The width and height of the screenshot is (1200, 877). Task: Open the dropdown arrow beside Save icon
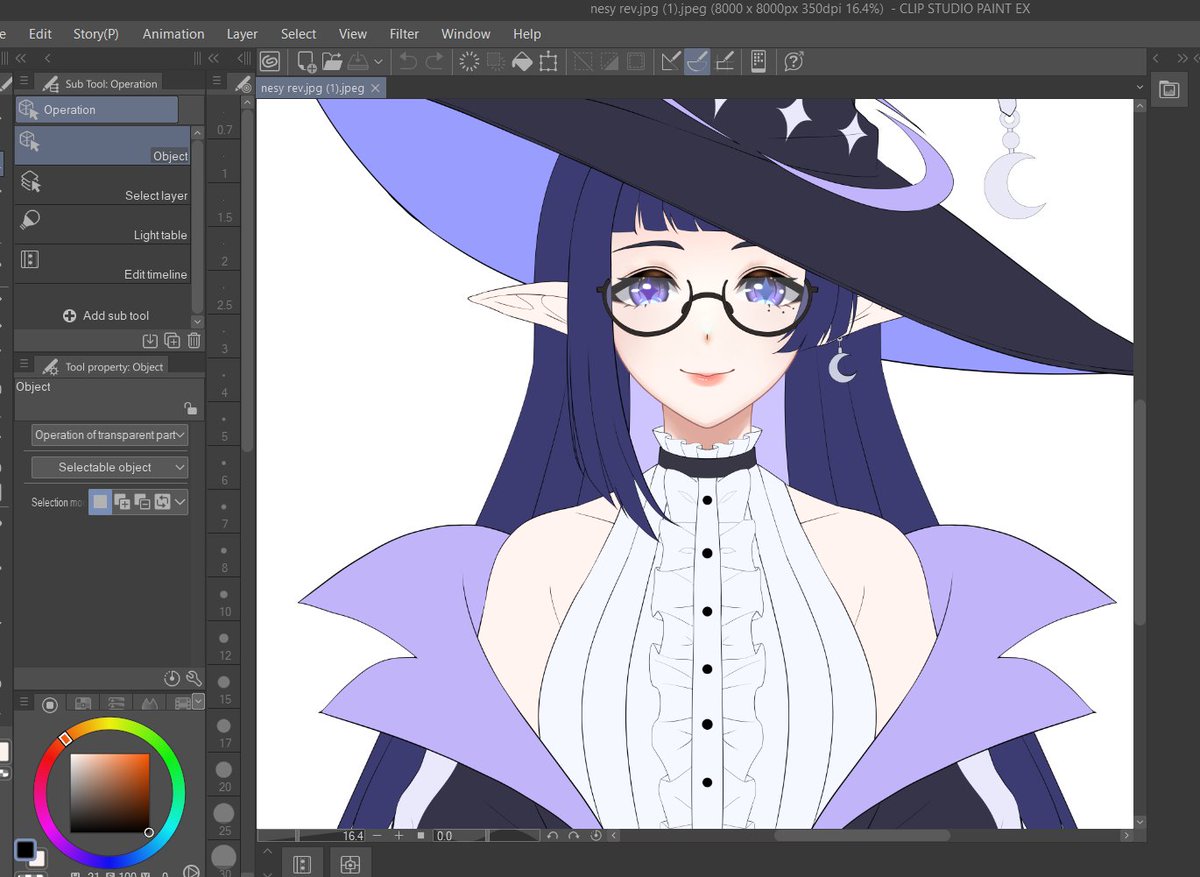(378, 62)
